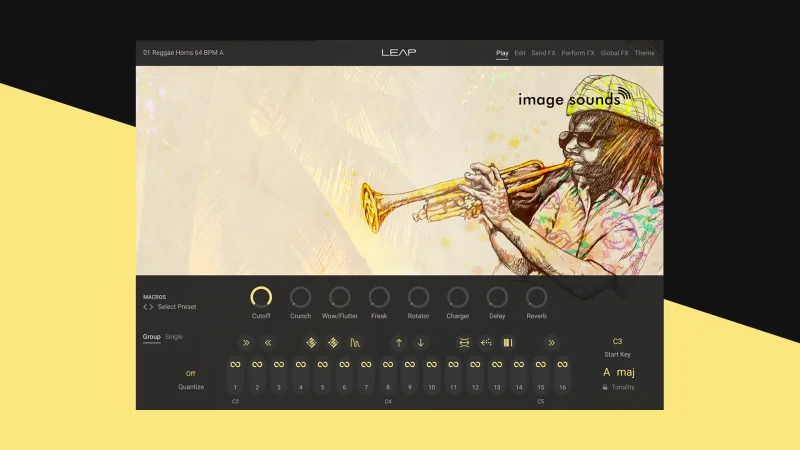800x450 pixels.
Task: Click the diamond pattern icon beside the envelope waveform icon
Action: (333, 343)
